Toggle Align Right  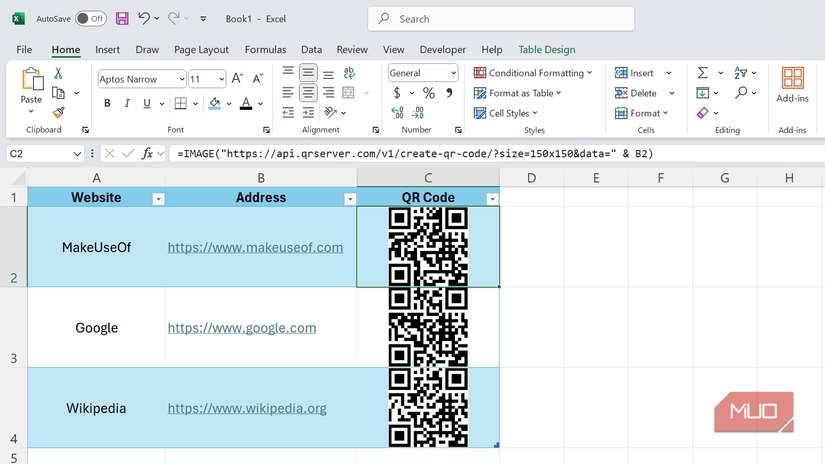coord(328,93)
